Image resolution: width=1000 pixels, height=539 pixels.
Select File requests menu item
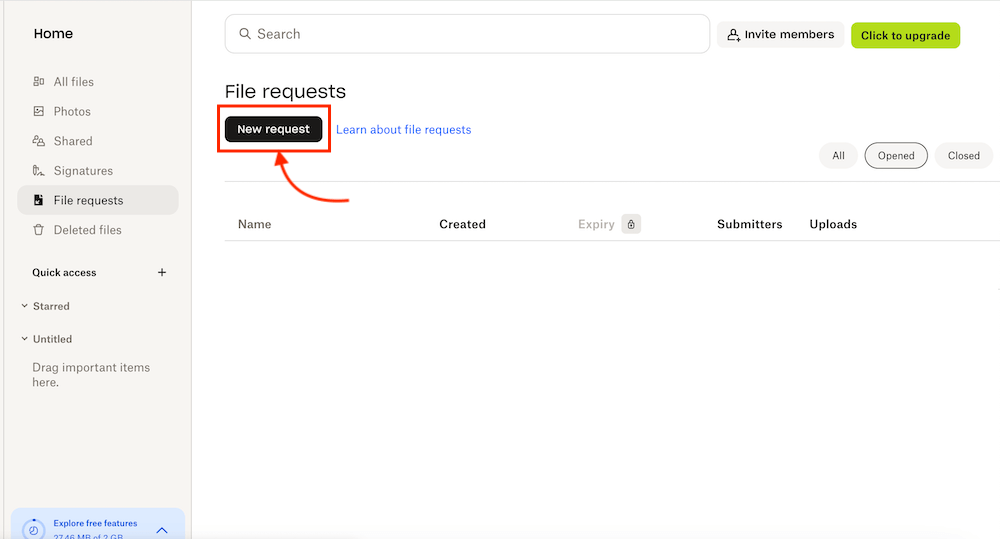coord(98,200)
